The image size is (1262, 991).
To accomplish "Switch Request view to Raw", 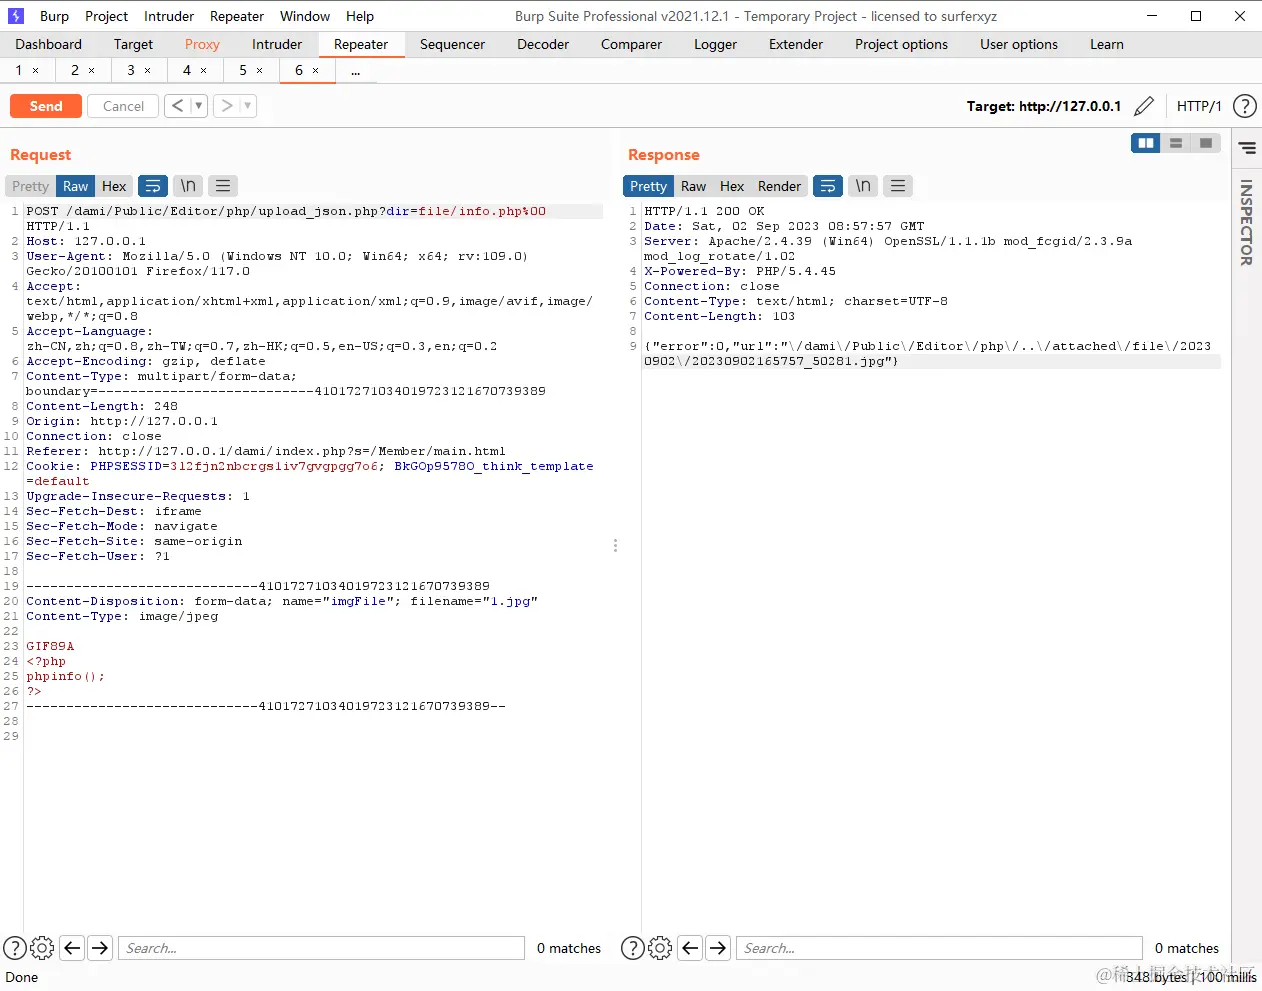I will [x=76, y=186].
